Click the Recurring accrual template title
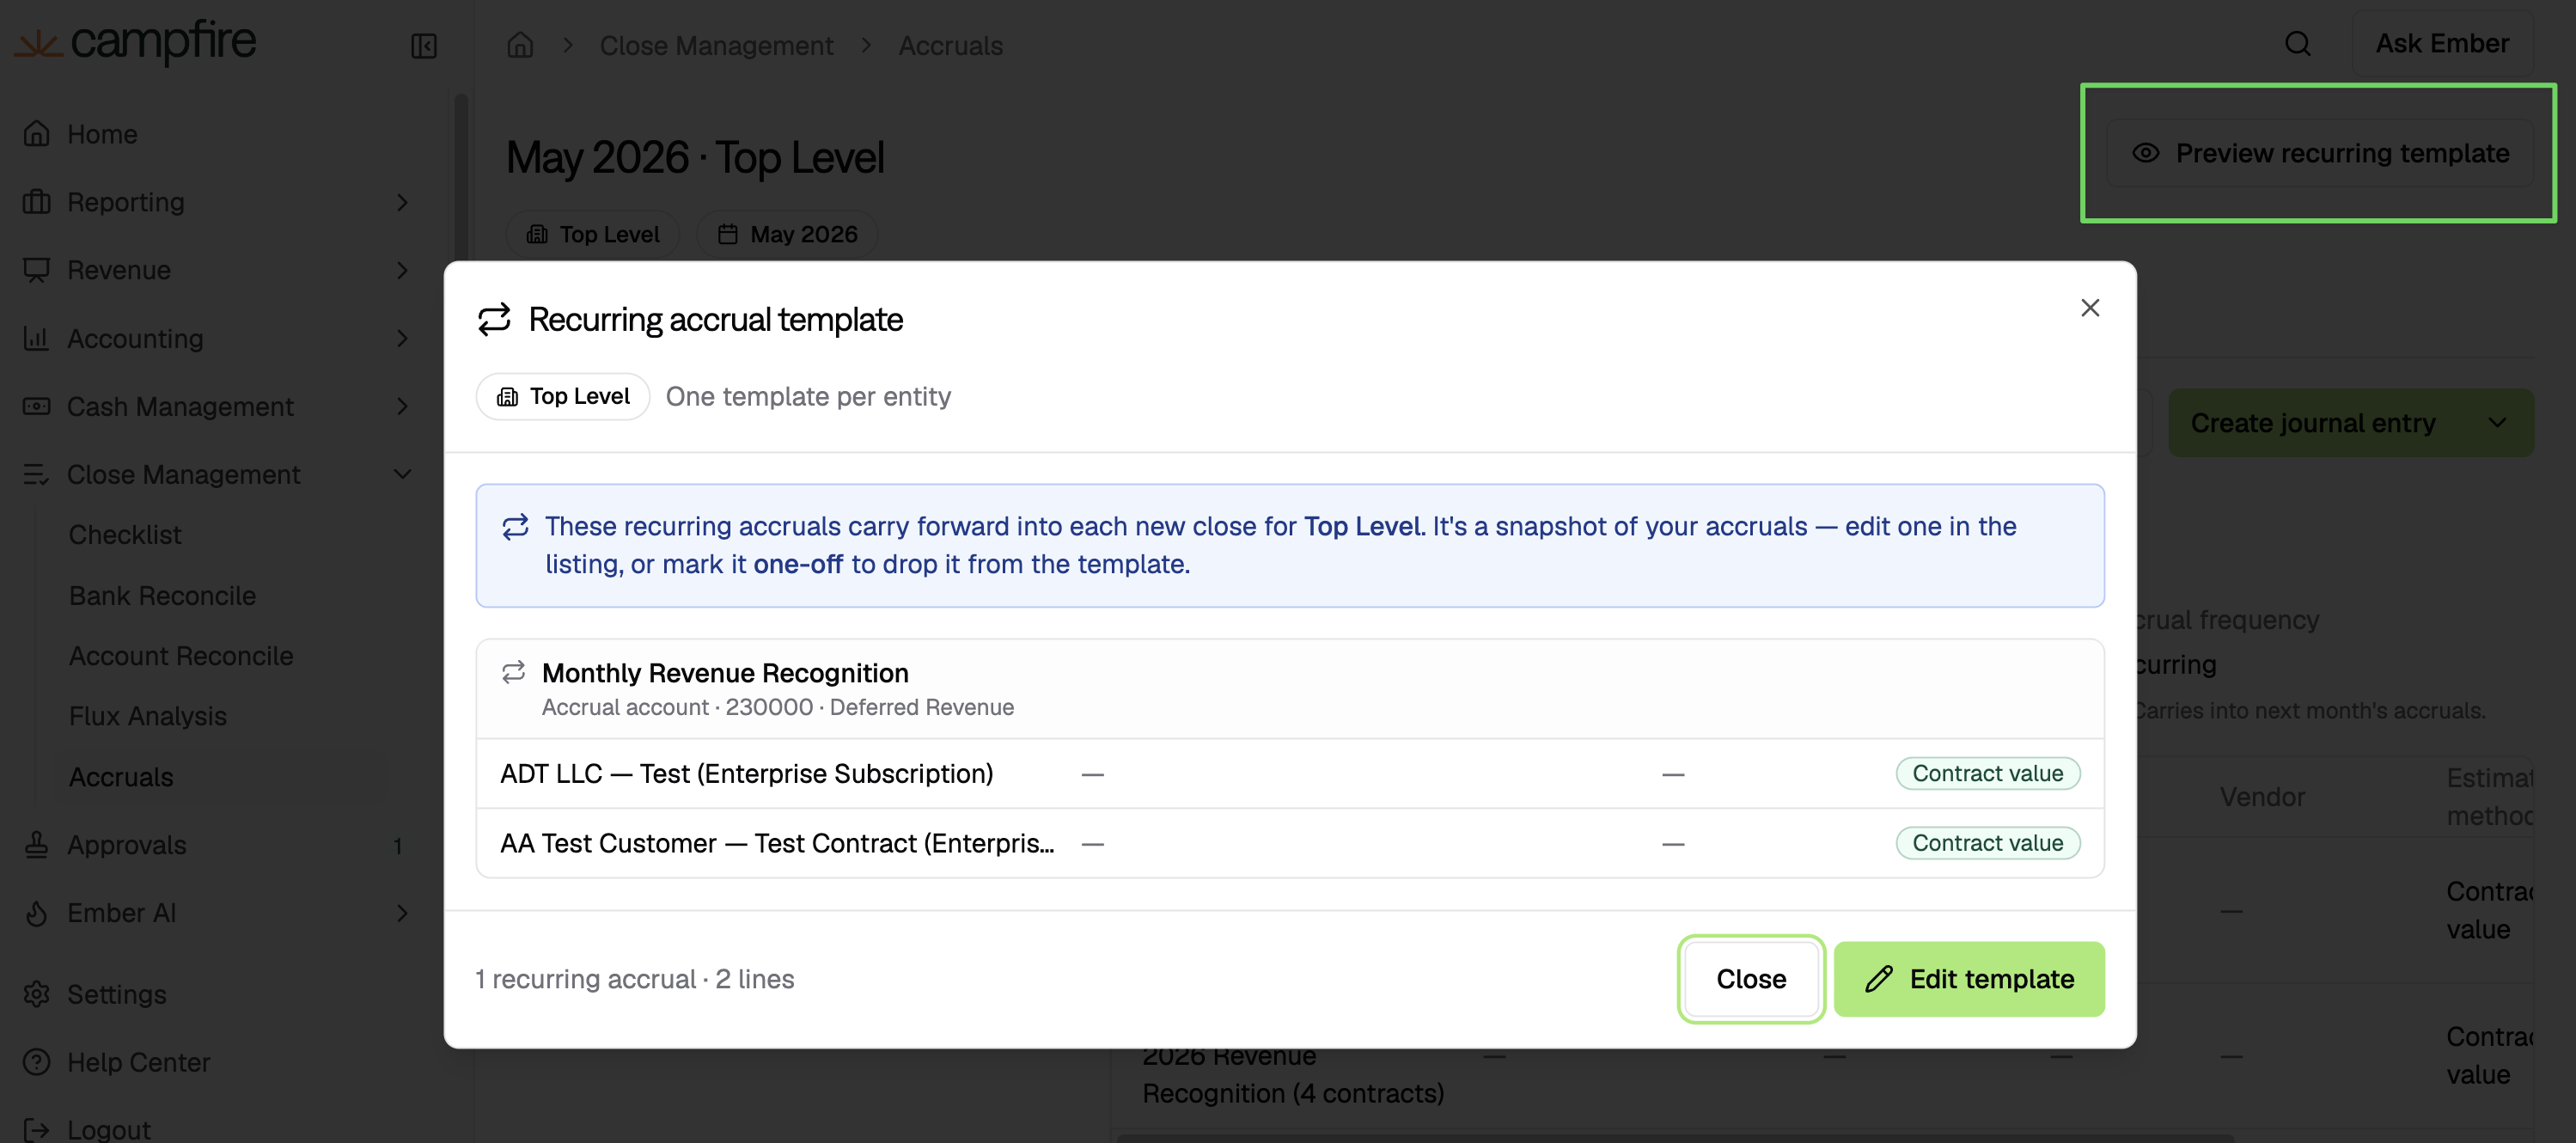Viewport: 2576px width, 1143px height. [x=715, y=320]
